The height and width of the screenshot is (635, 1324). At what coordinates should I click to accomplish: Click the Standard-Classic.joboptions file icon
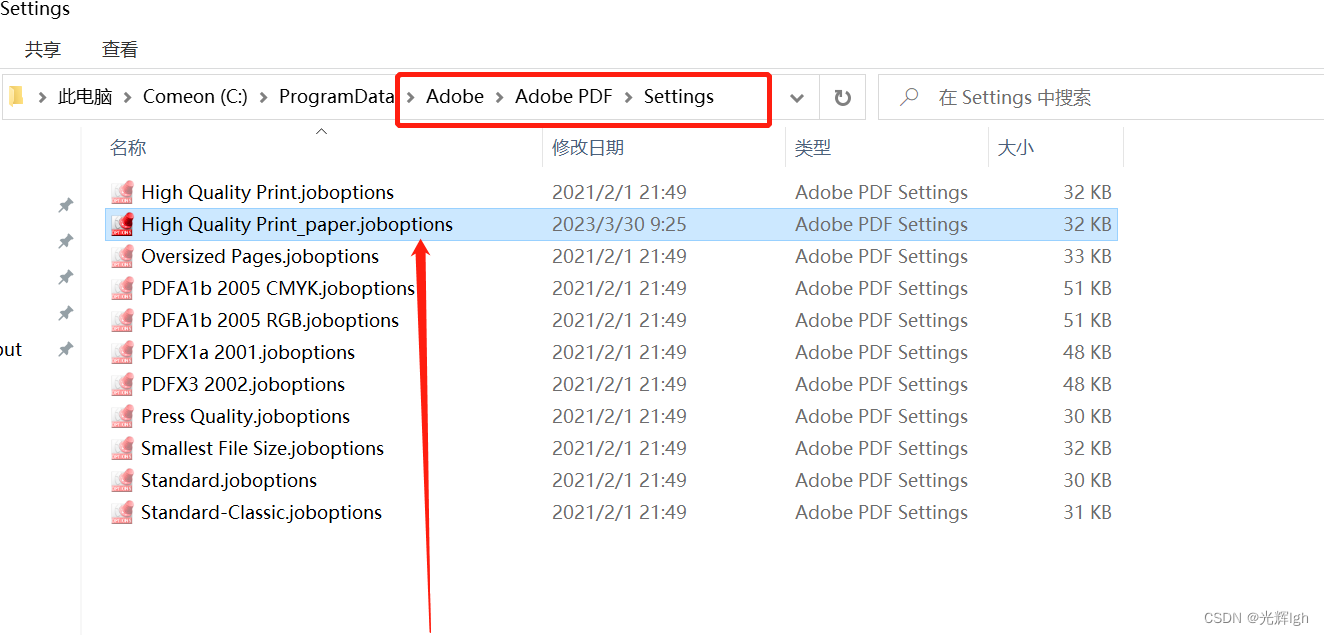[123, 512]
